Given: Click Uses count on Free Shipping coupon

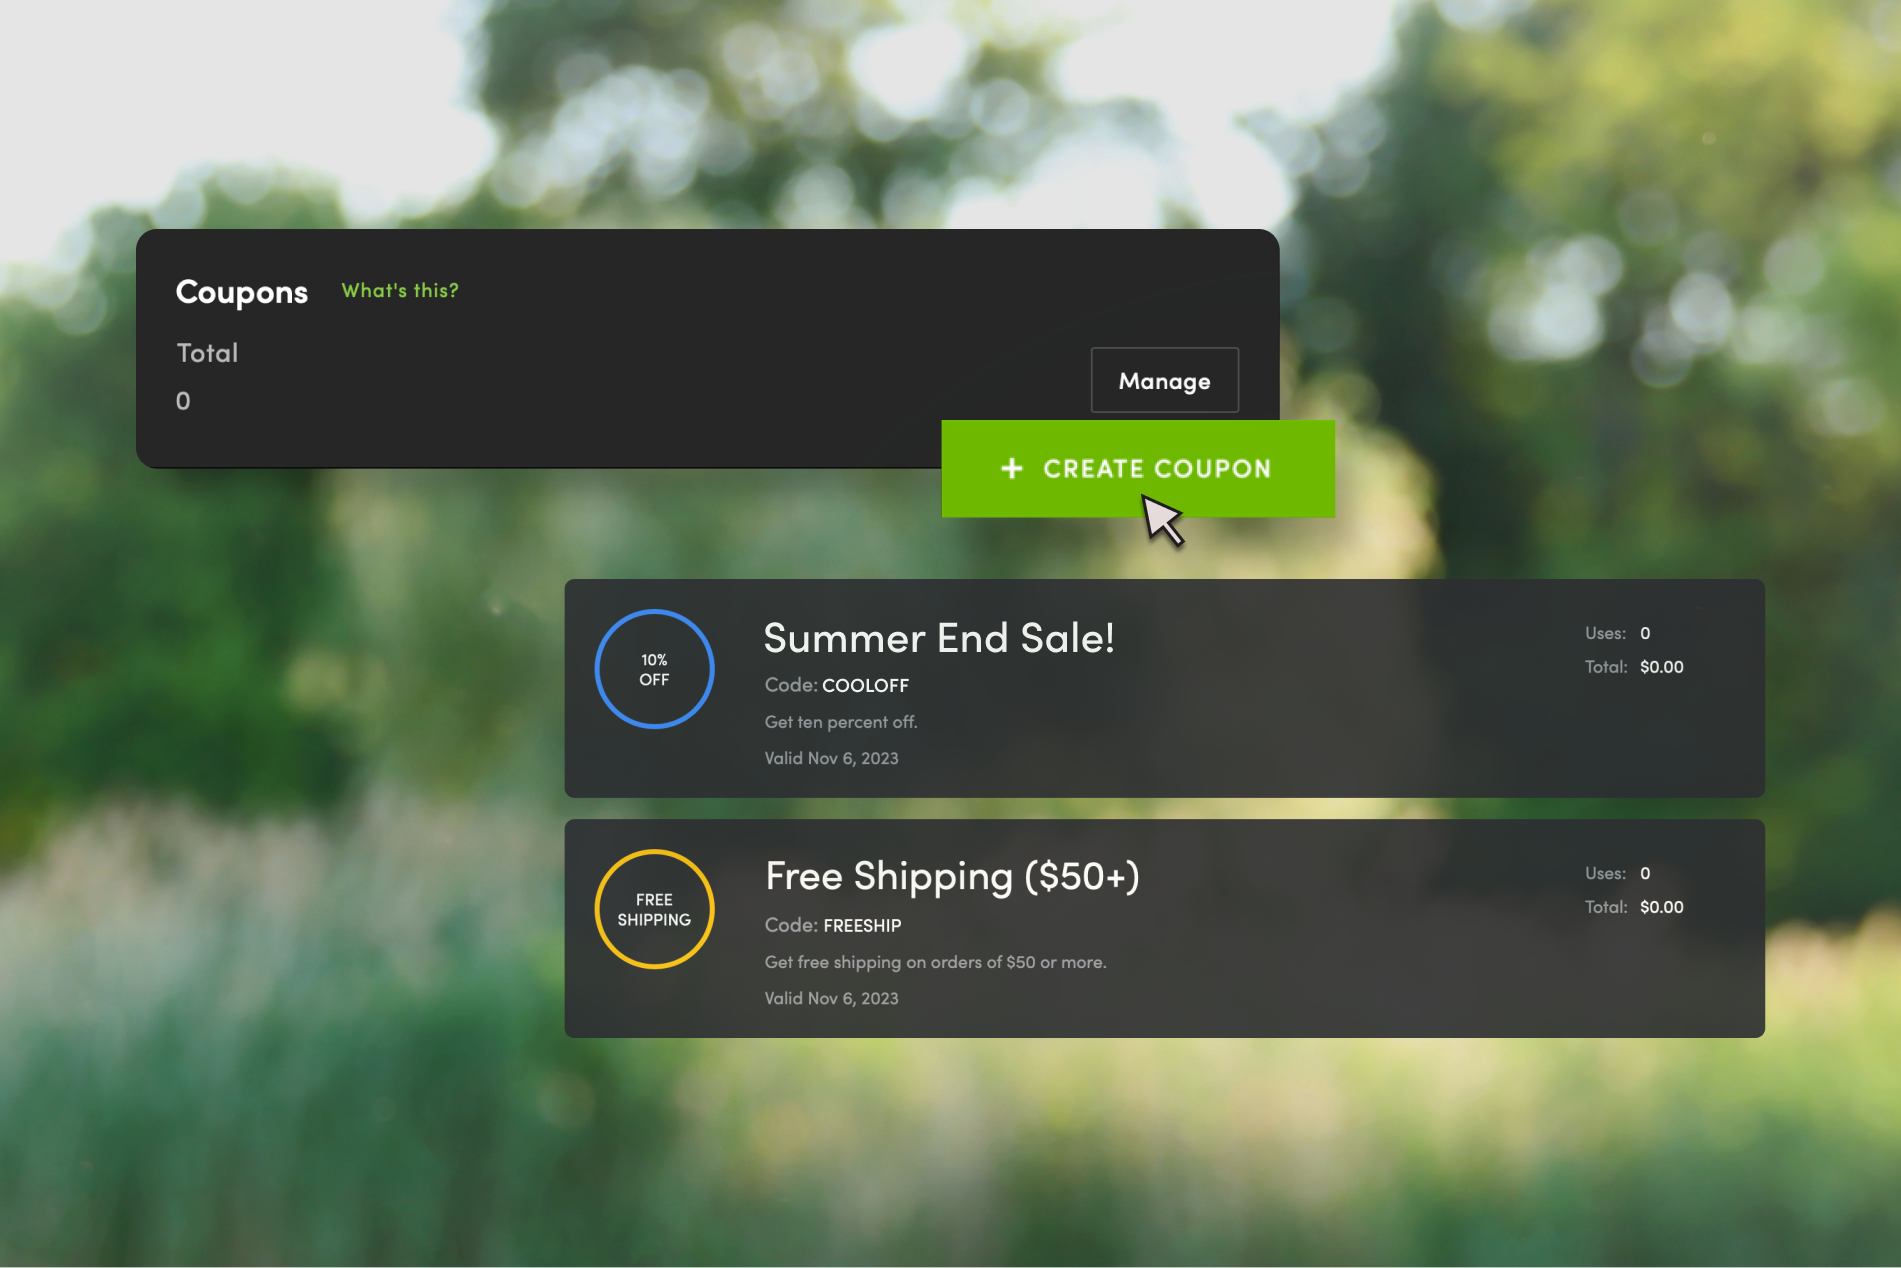Looking at the screenshot, I should pyautogui.click(x=1645, y=873).
